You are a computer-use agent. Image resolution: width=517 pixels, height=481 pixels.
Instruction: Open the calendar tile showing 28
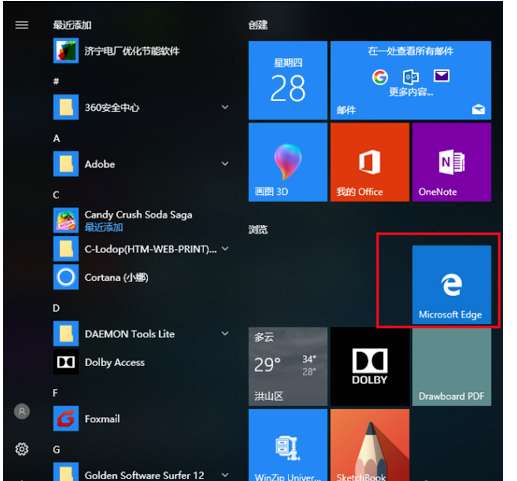click(288, 80)
